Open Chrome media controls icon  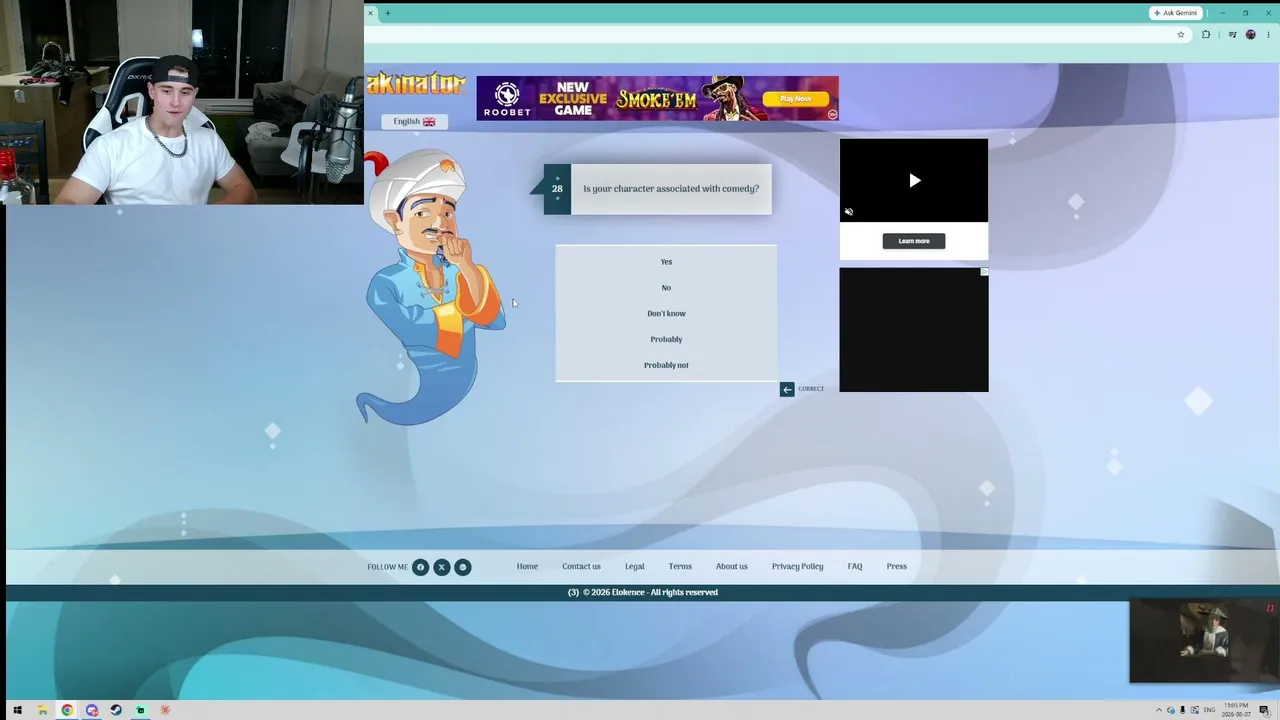(1232, 35)
